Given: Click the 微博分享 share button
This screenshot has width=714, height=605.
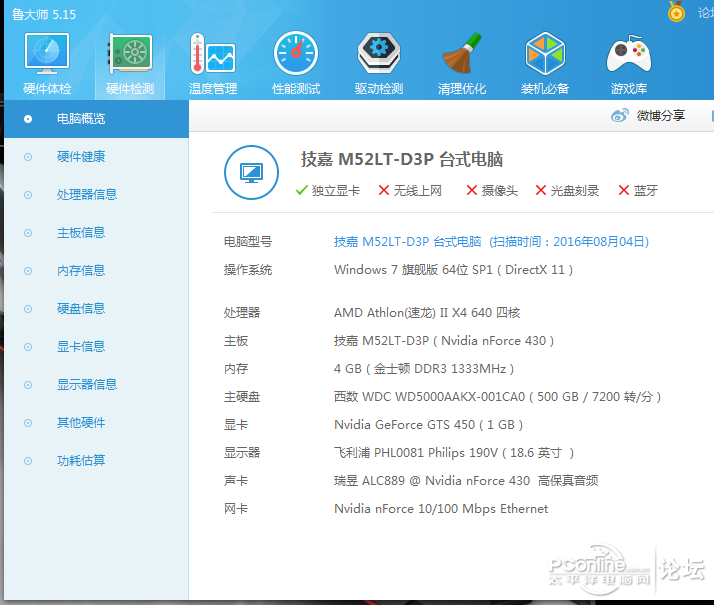Looking at the screenshot, I should tap(648, 116).
